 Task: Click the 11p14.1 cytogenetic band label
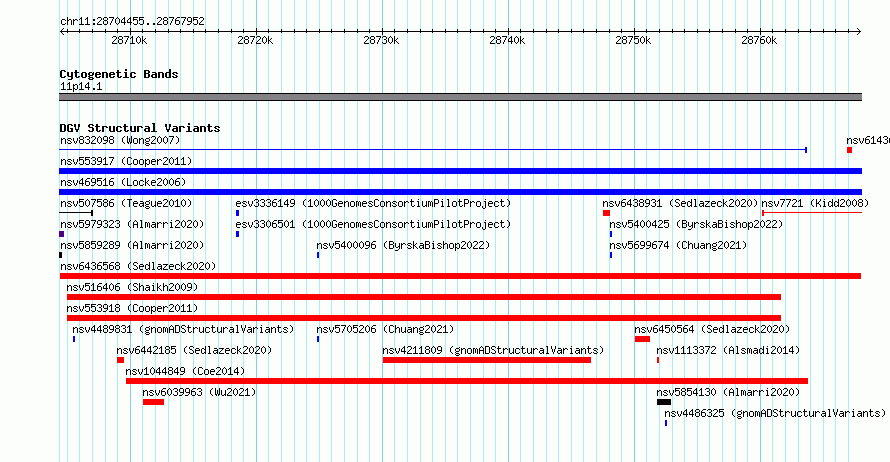[x=81, y=86]
